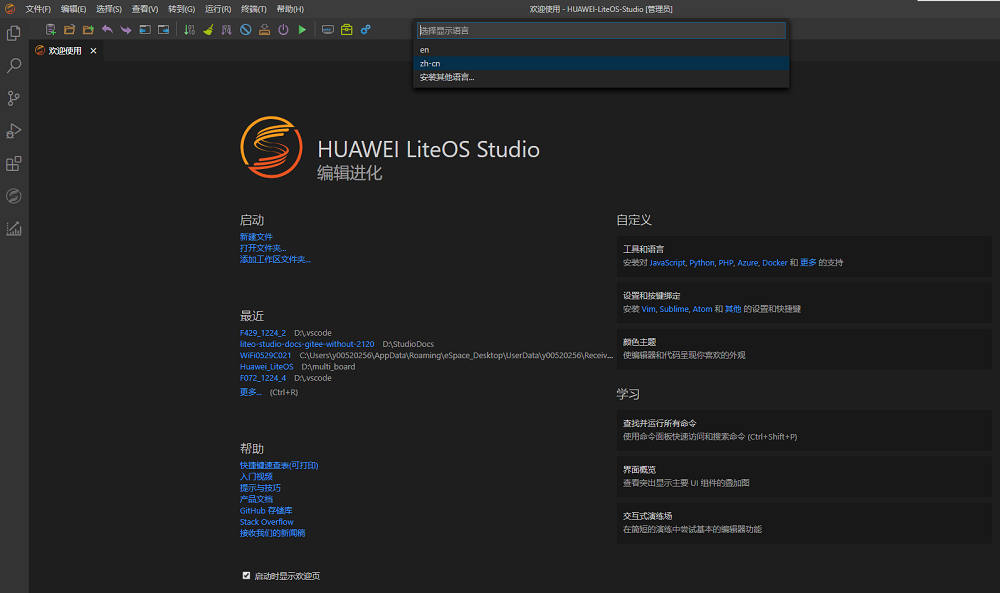Screen dimensions: 1000x593
Task: Toggle the show welcome page on startup checkbox
Action: click(246, 575)
